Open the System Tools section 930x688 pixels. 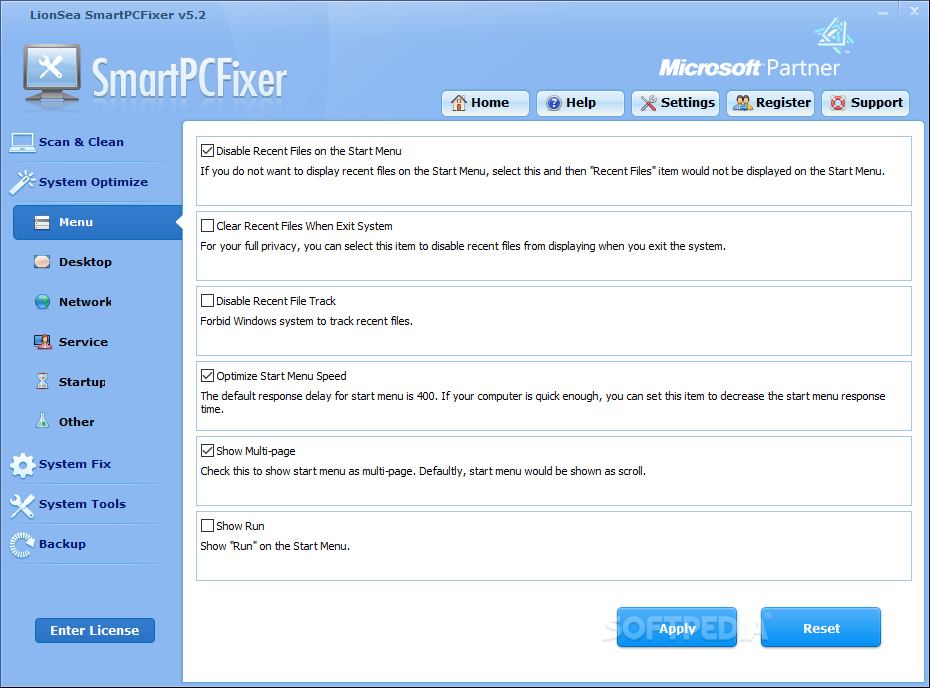[82, 504]
